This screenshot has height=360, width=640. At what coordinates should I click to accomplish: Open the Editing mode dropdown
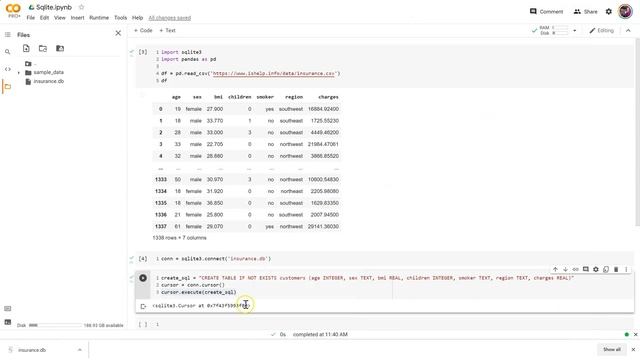[x=601, y=31]
